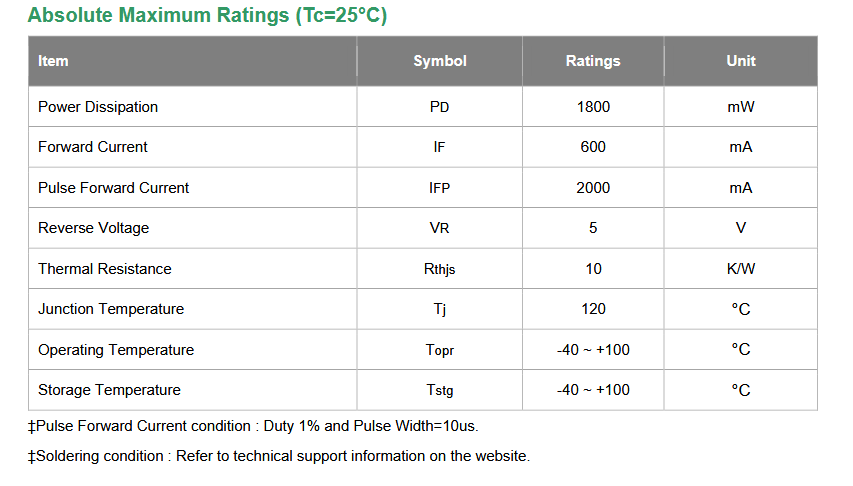Select the Junction Temperature row label
Viewport: 853px width, 486px height.
[x=111, y=309]
